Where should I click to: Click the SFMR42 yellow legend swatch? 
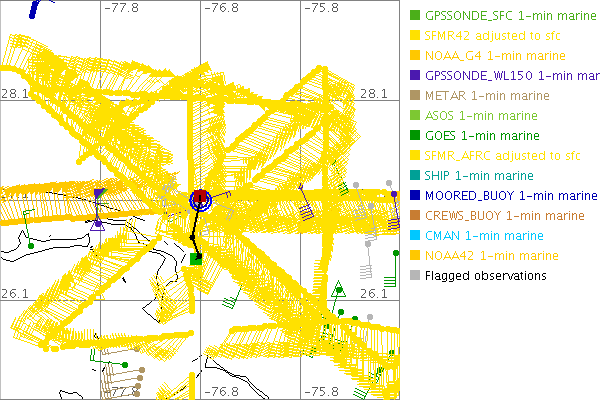(415, 36)
